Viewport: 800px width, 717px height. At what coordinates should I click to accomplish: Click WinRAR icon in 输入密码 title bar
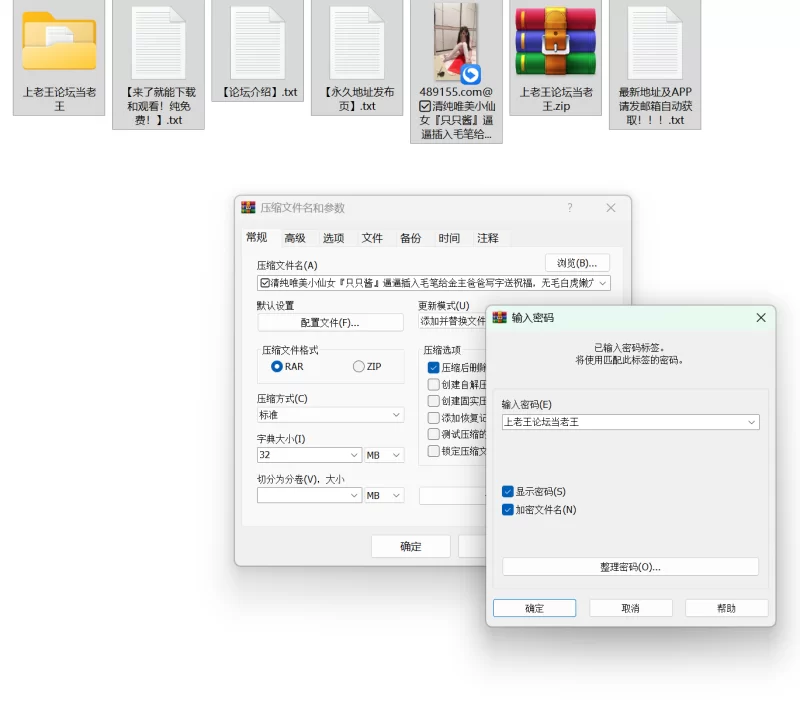click(499, 317)
